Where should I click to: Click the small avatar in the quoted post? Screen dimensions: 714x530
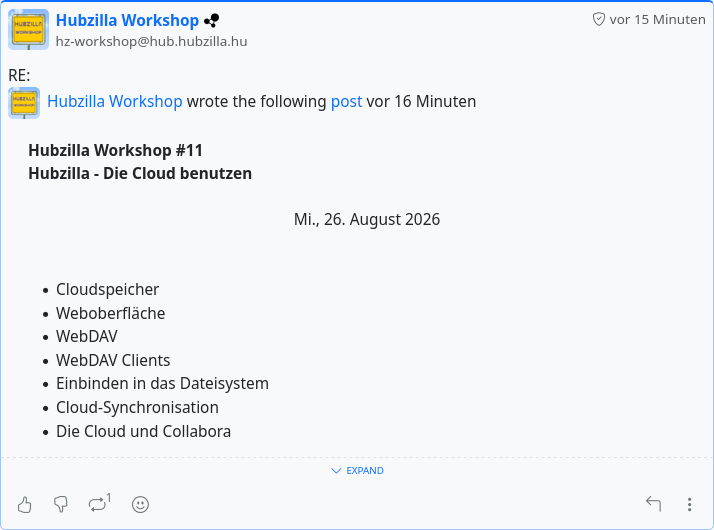24,103
